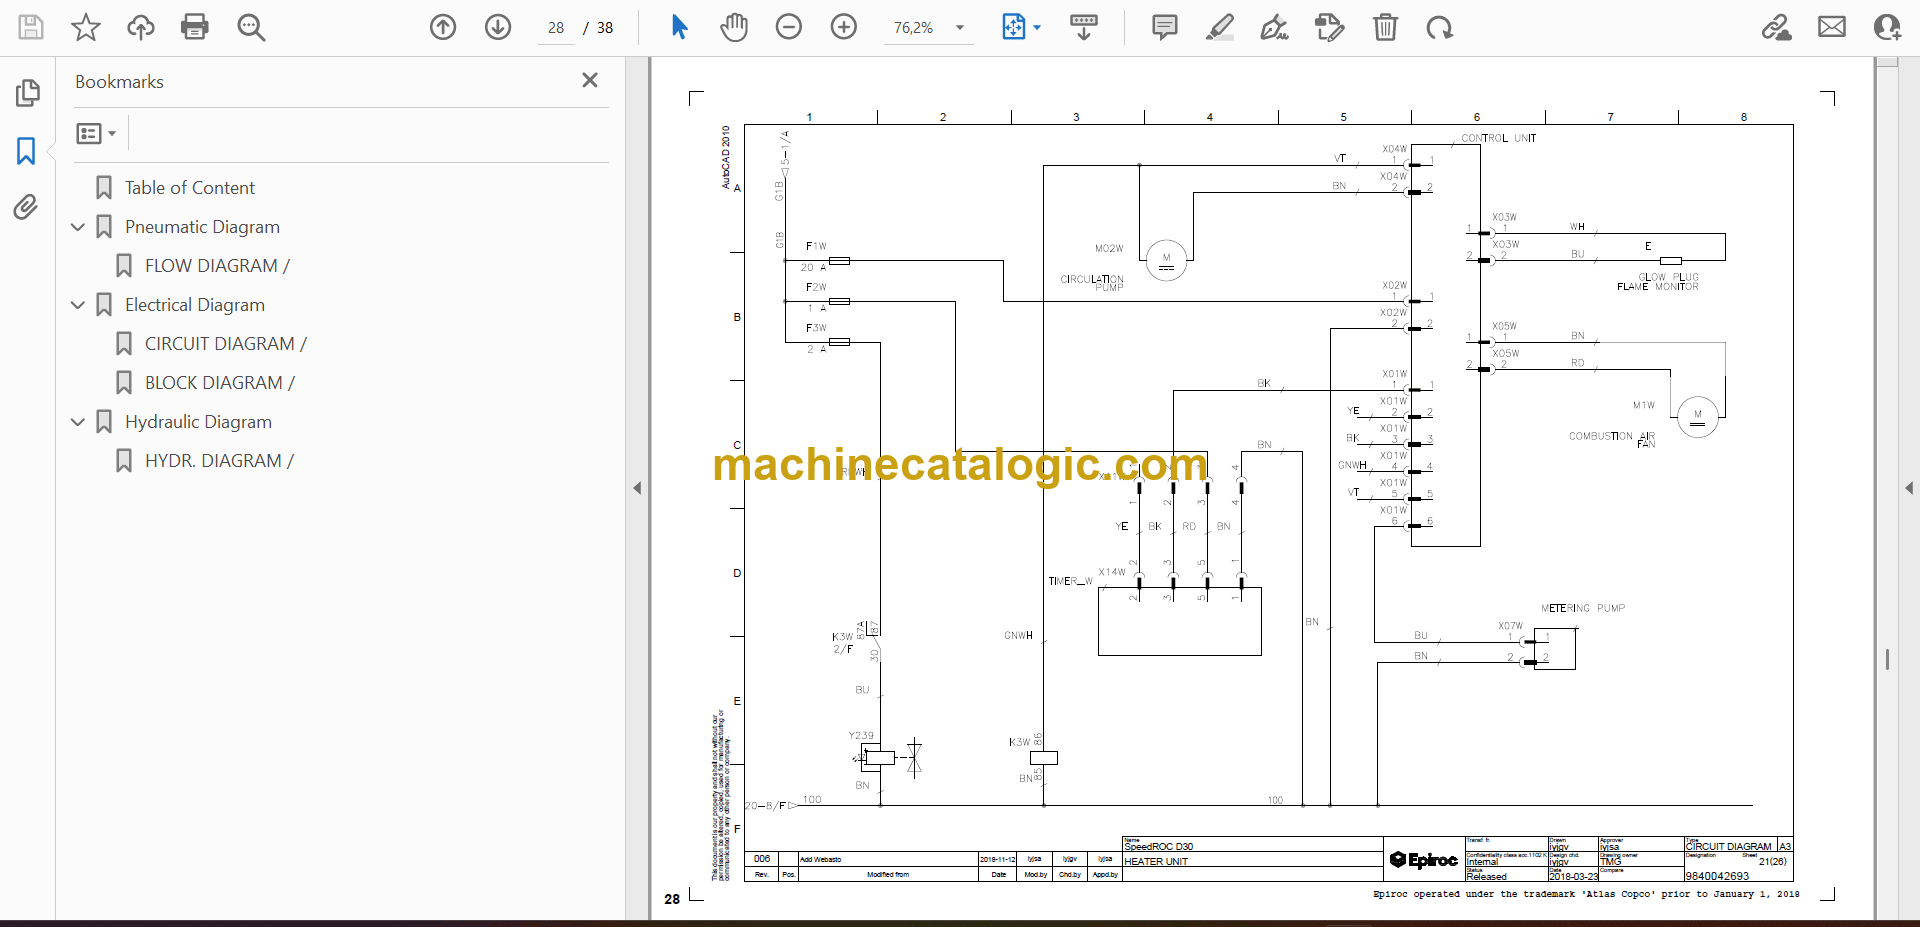Image resolution: width=1920 pixels, height=927 pixels.
Task: Click the Print file icon
Action: (195, 27)
